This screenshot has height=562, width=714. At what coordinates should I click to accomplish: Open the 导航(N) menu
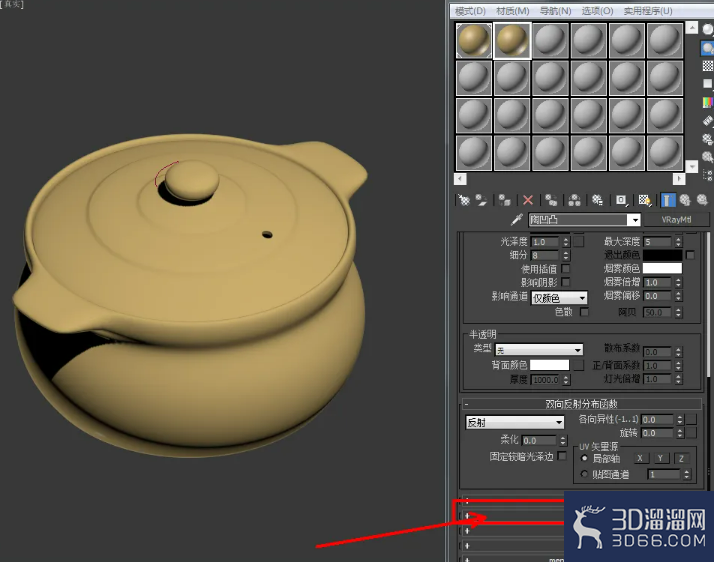tap(555, 11)
